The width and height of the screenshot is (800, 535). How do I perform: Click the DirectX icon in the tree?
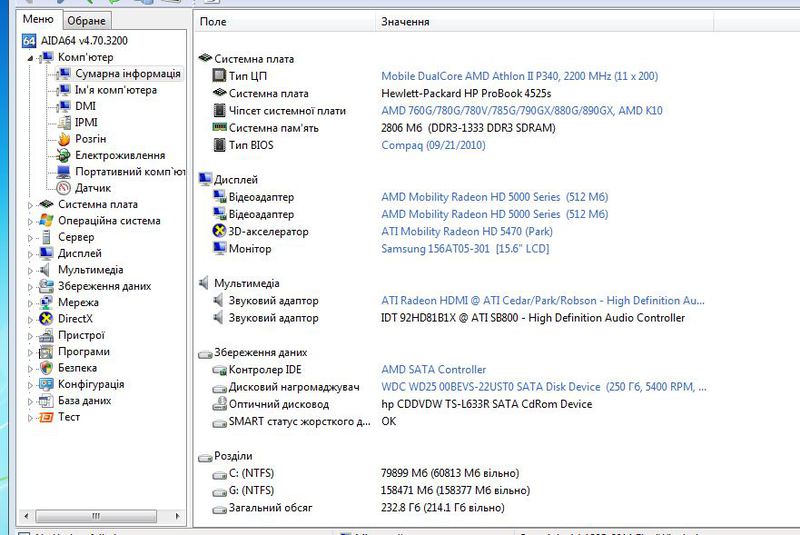coord(46,318)
